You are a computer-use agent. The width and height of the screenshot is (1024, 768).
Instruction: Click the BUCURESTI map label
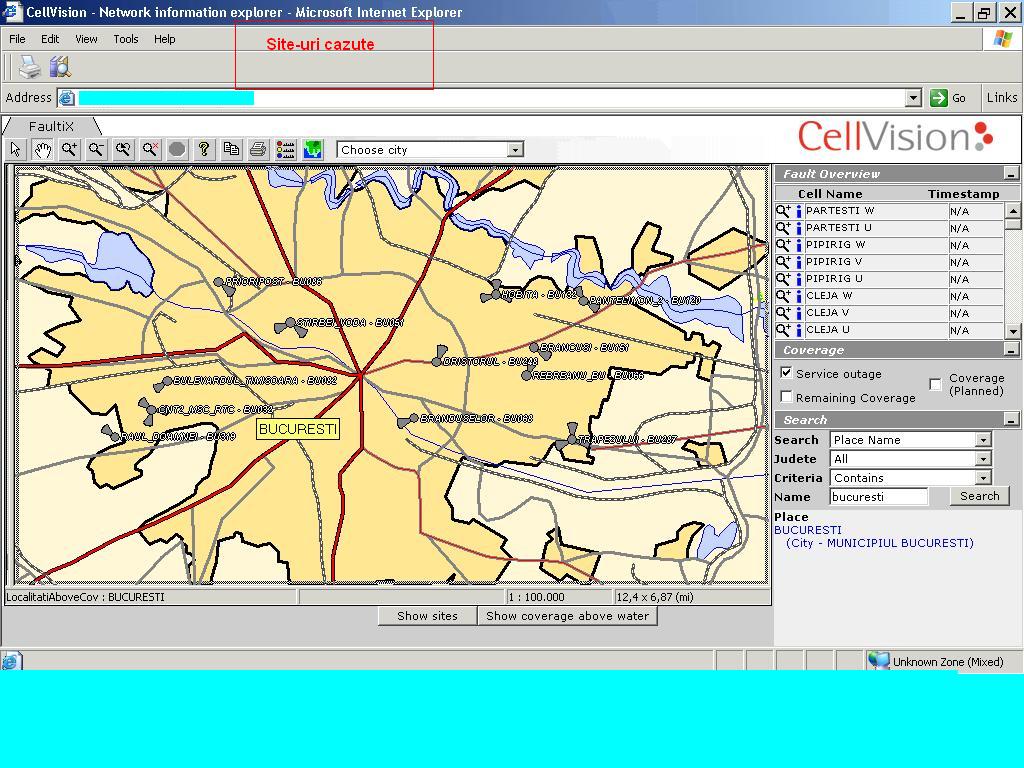tap(298, 429)
